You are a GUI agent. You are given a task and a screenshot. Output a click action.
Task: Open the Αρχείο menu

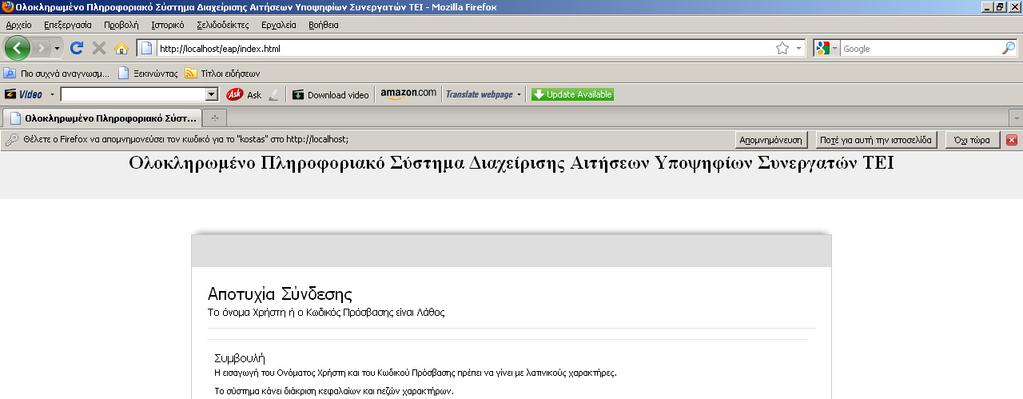tap(18, 25)
